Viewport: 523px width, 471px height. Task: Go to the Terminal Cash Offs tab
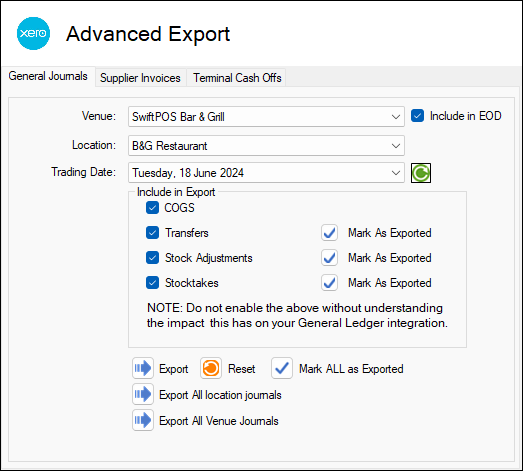point(237,78)
